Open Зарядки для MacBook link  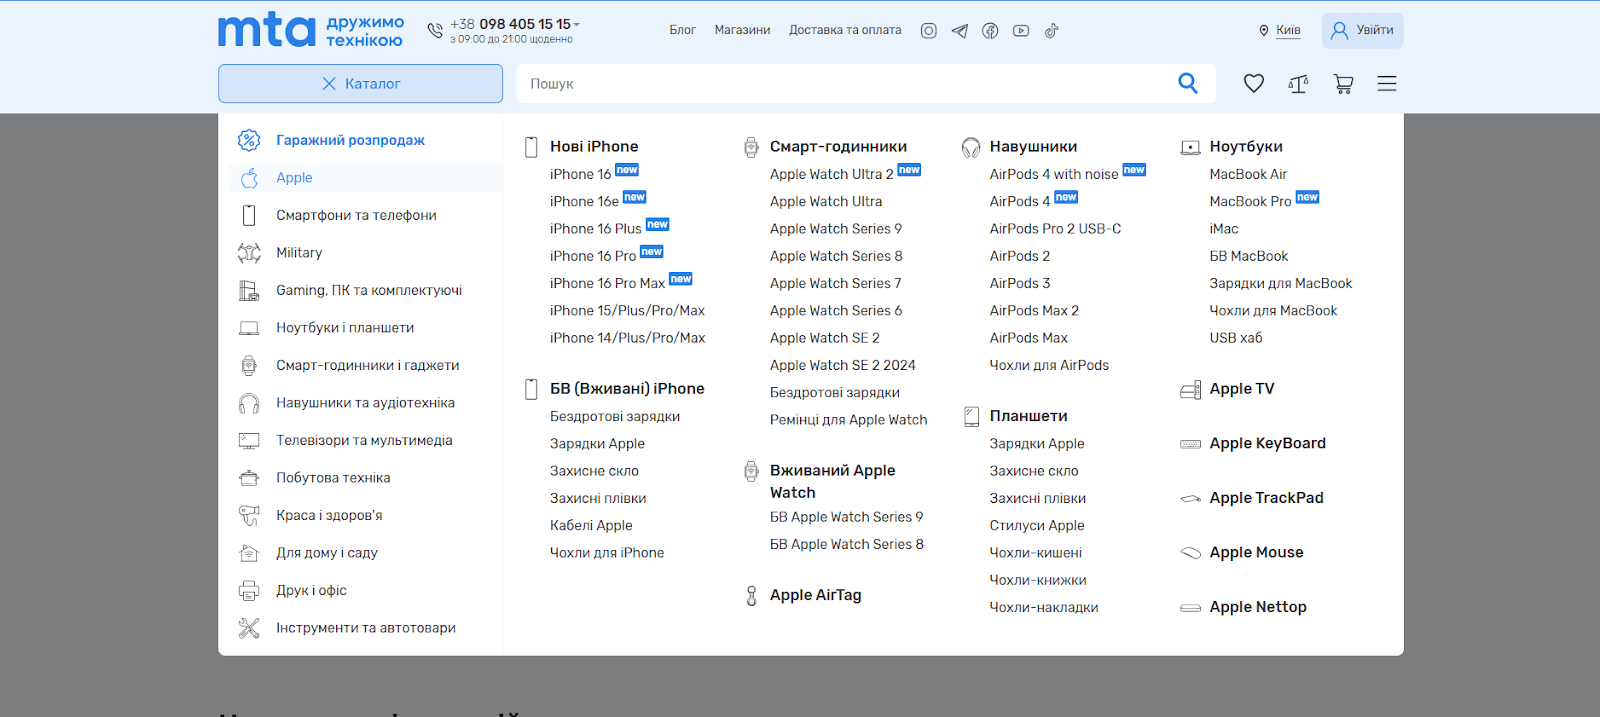pyautogui.click(x=1281, y=283)
